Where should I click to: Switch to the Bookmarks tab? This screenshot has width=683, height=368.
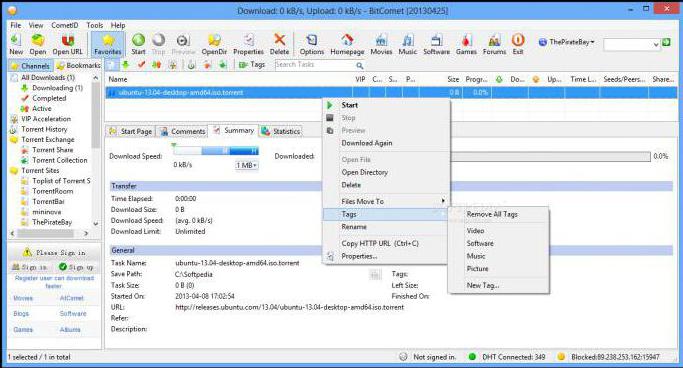point(78,65)
